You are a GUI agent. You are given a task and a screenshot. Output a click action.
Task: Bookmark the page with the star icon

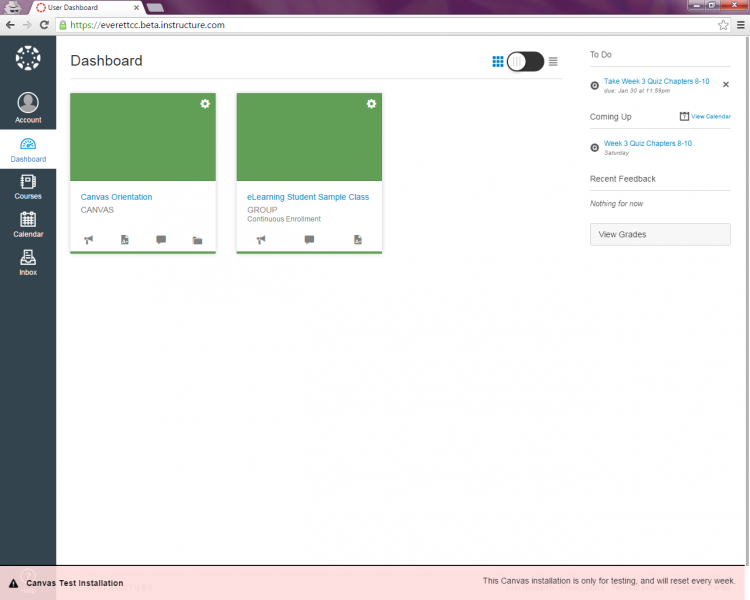click(x=723, y=25)
